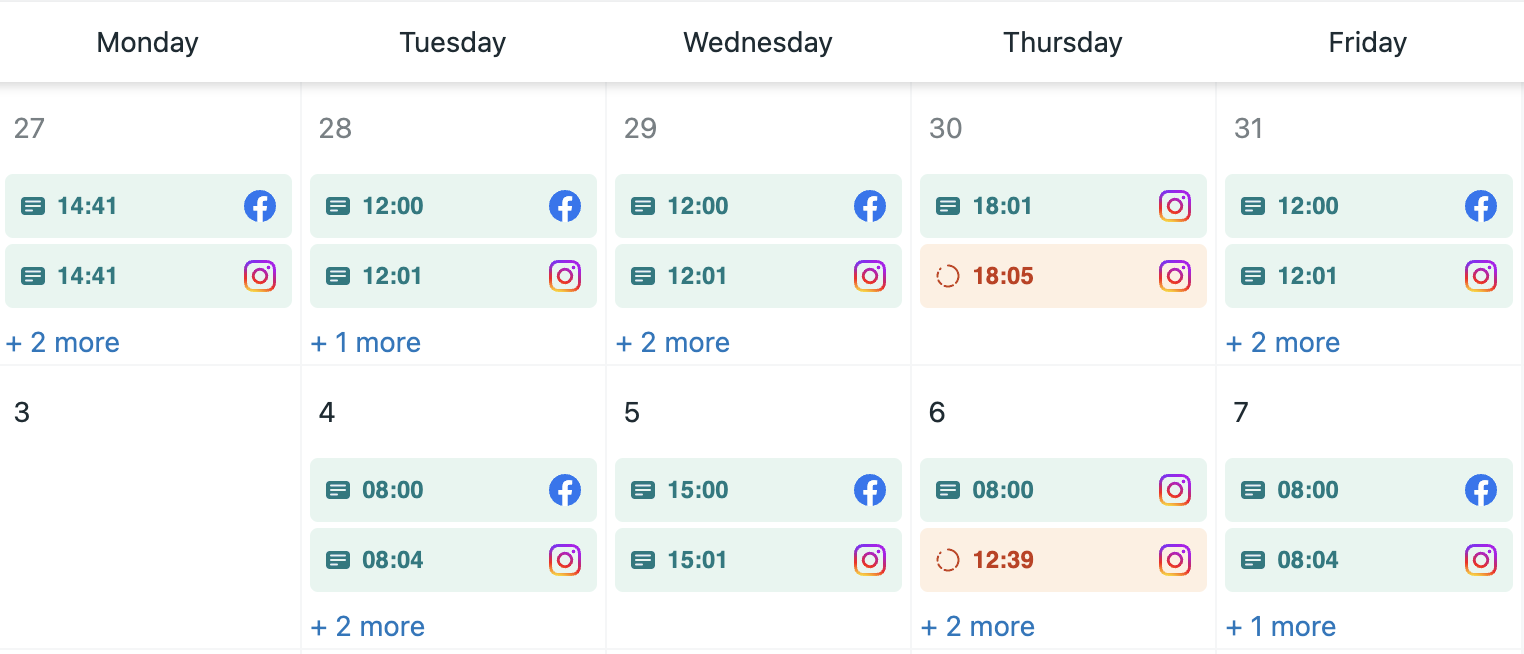Click the Instagram icon on Thursday's 18:01 post
Image resolution: width=1524 pixels, height=654 pixels.
pyautogui.click(x=1175, y=206)
